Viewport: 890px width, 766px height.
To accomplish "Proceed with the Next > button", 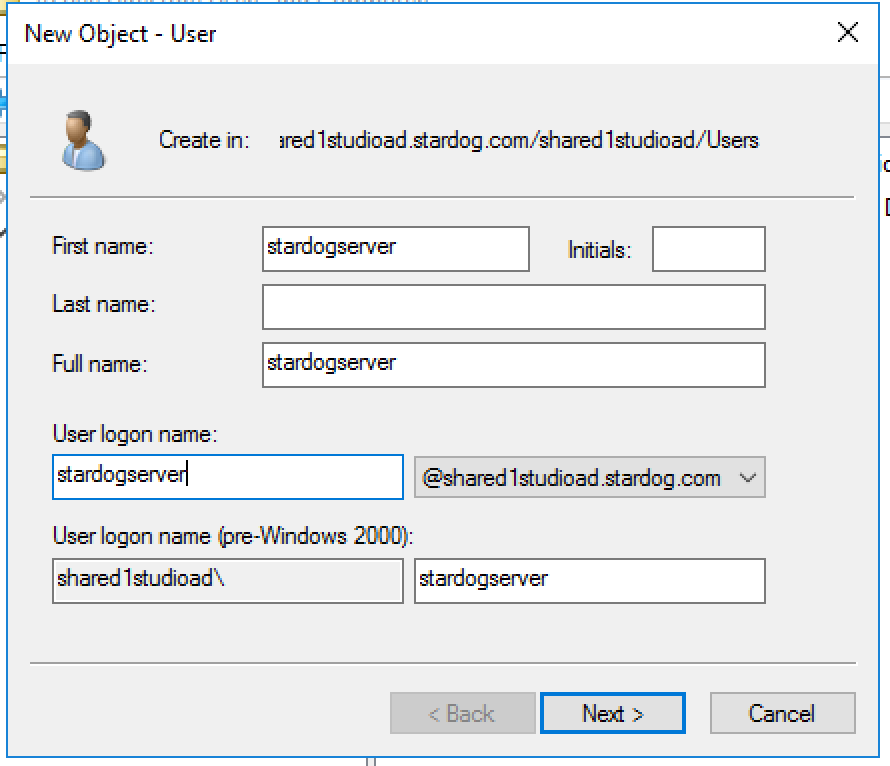I will (612, 713).
